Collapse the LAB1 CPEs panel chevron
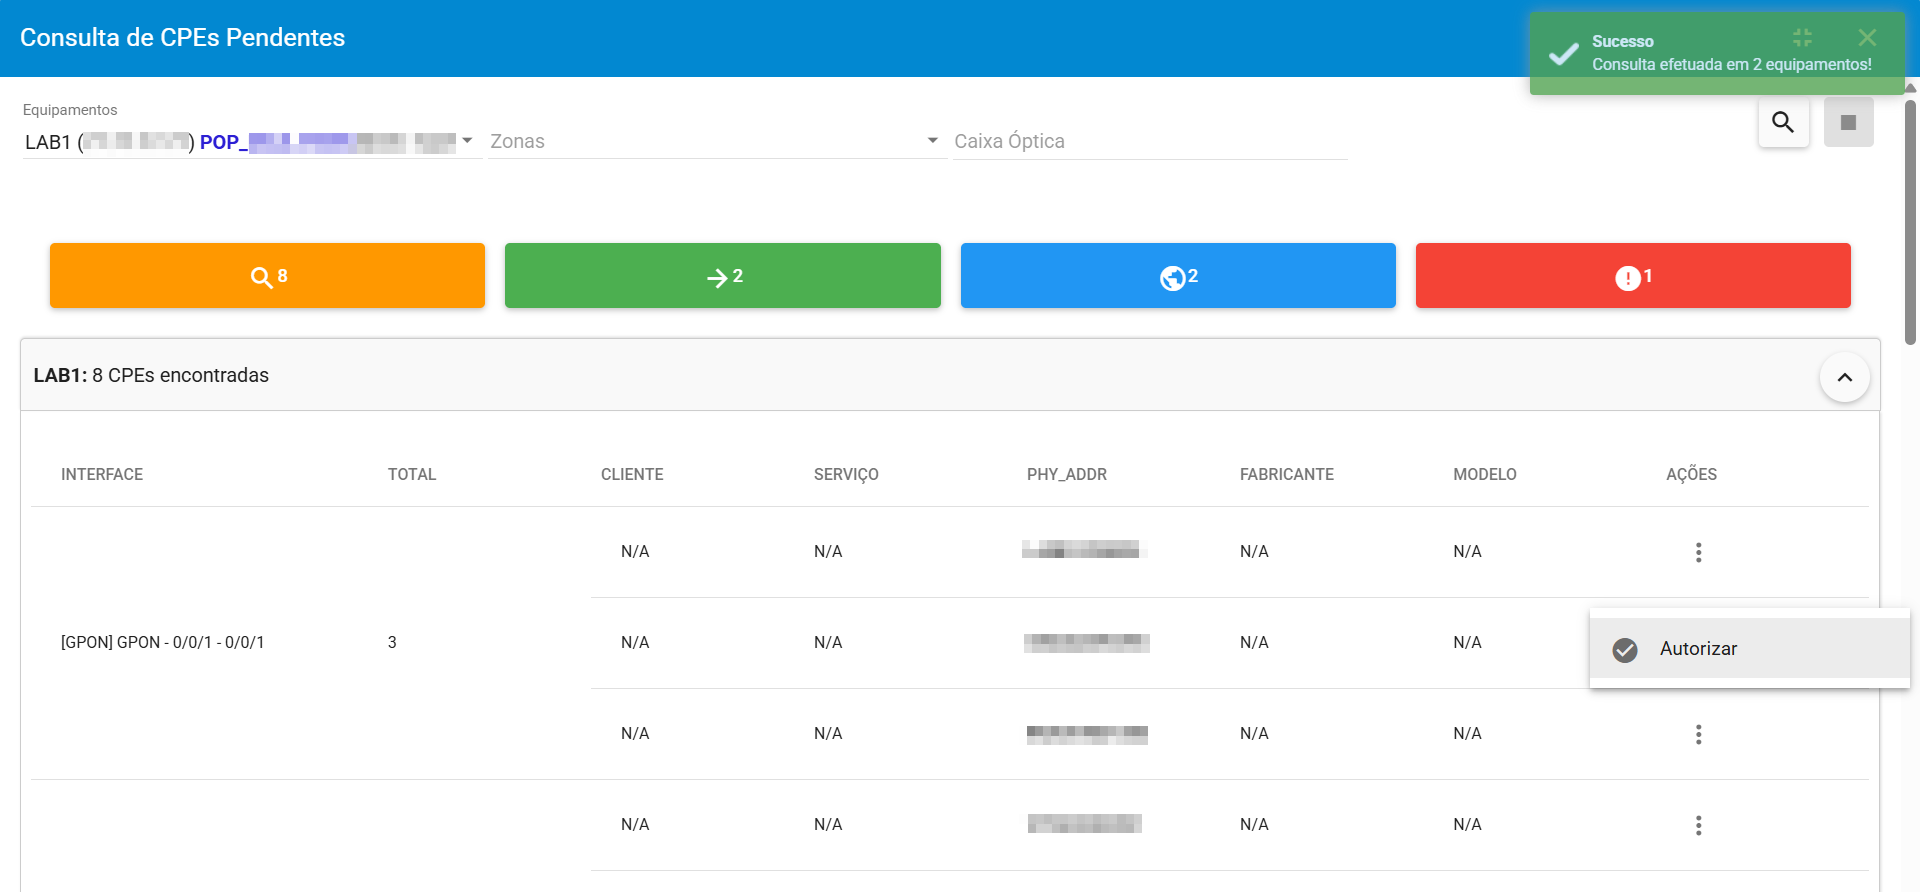 pyautogui.click(x=1844, y=377)
